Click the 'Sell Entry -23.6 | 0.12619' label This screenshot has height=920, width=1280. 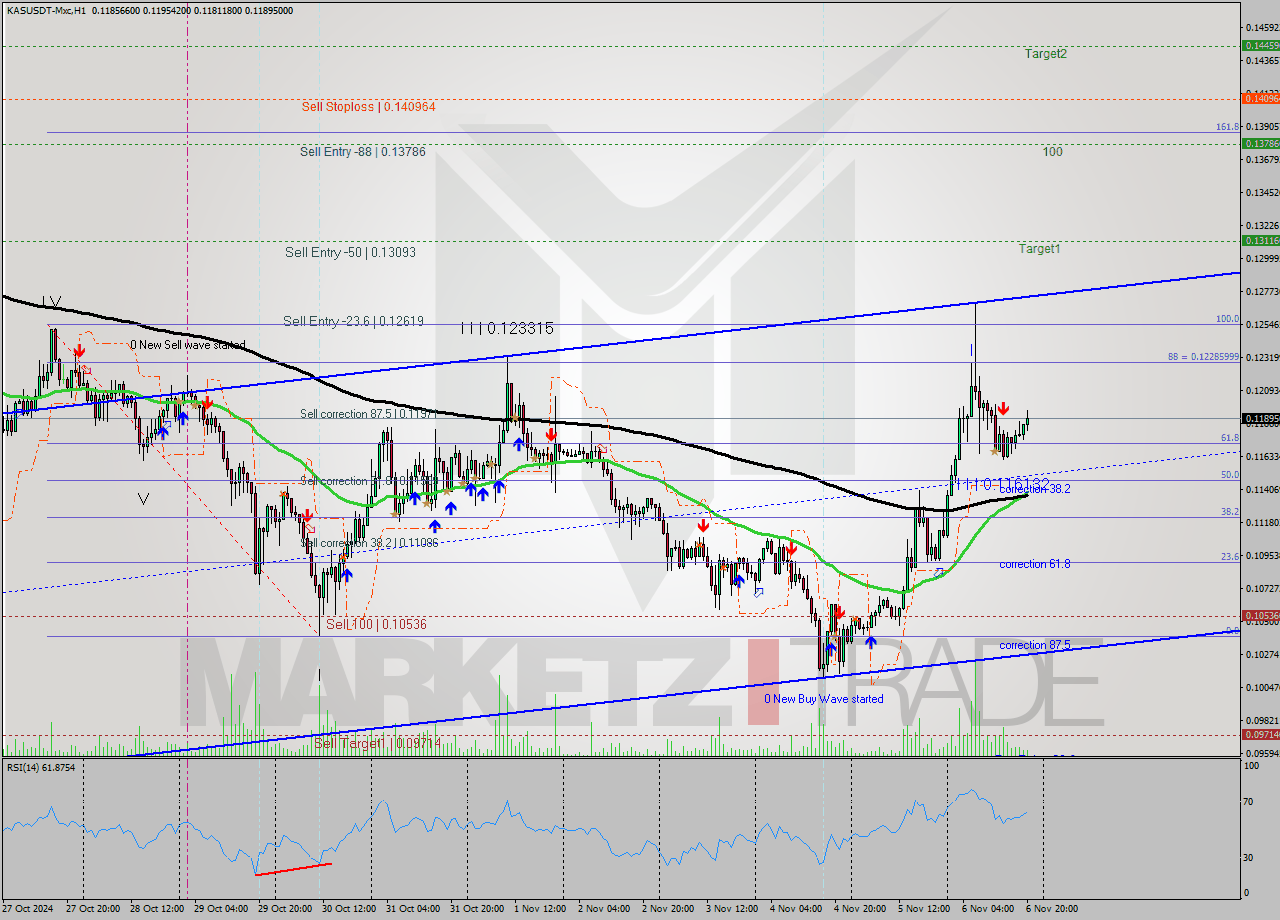coord(353,321)
